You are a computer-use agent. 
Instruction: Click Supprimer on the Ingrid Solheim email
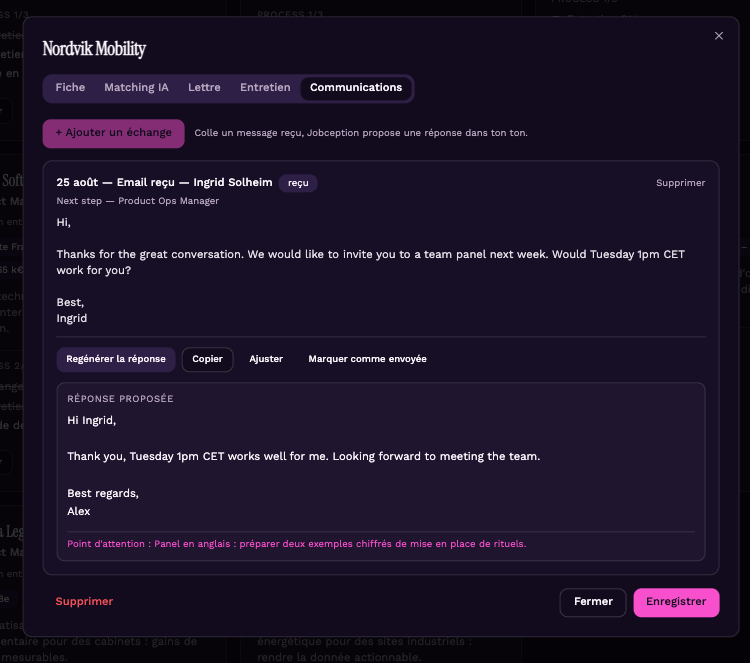click(x=680, y=183)
